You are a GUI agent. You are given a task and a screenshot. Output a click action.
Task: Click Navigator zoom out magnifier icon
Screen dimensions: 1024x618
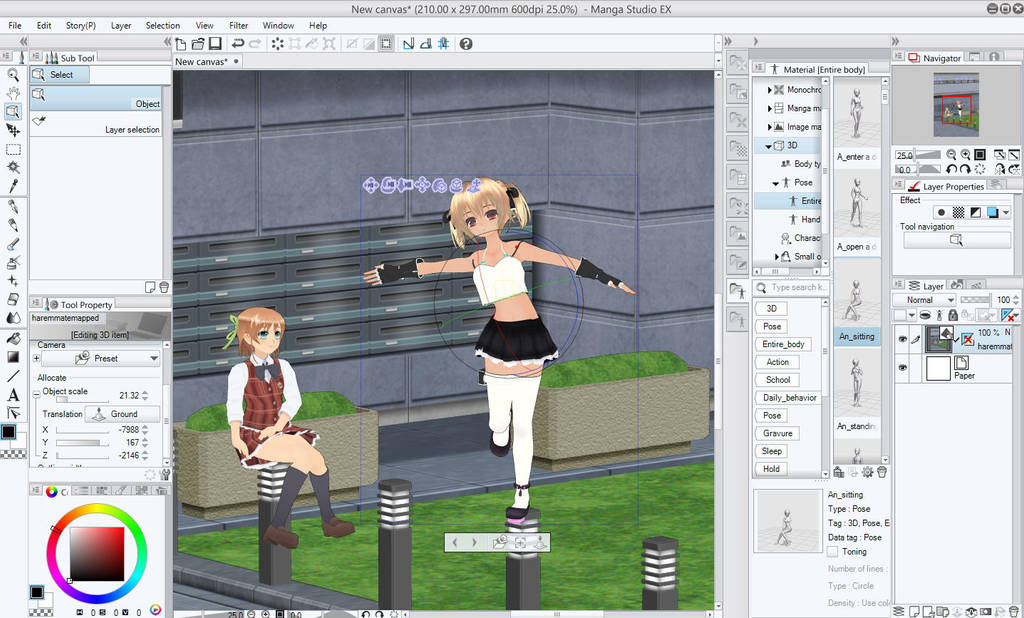951,155
